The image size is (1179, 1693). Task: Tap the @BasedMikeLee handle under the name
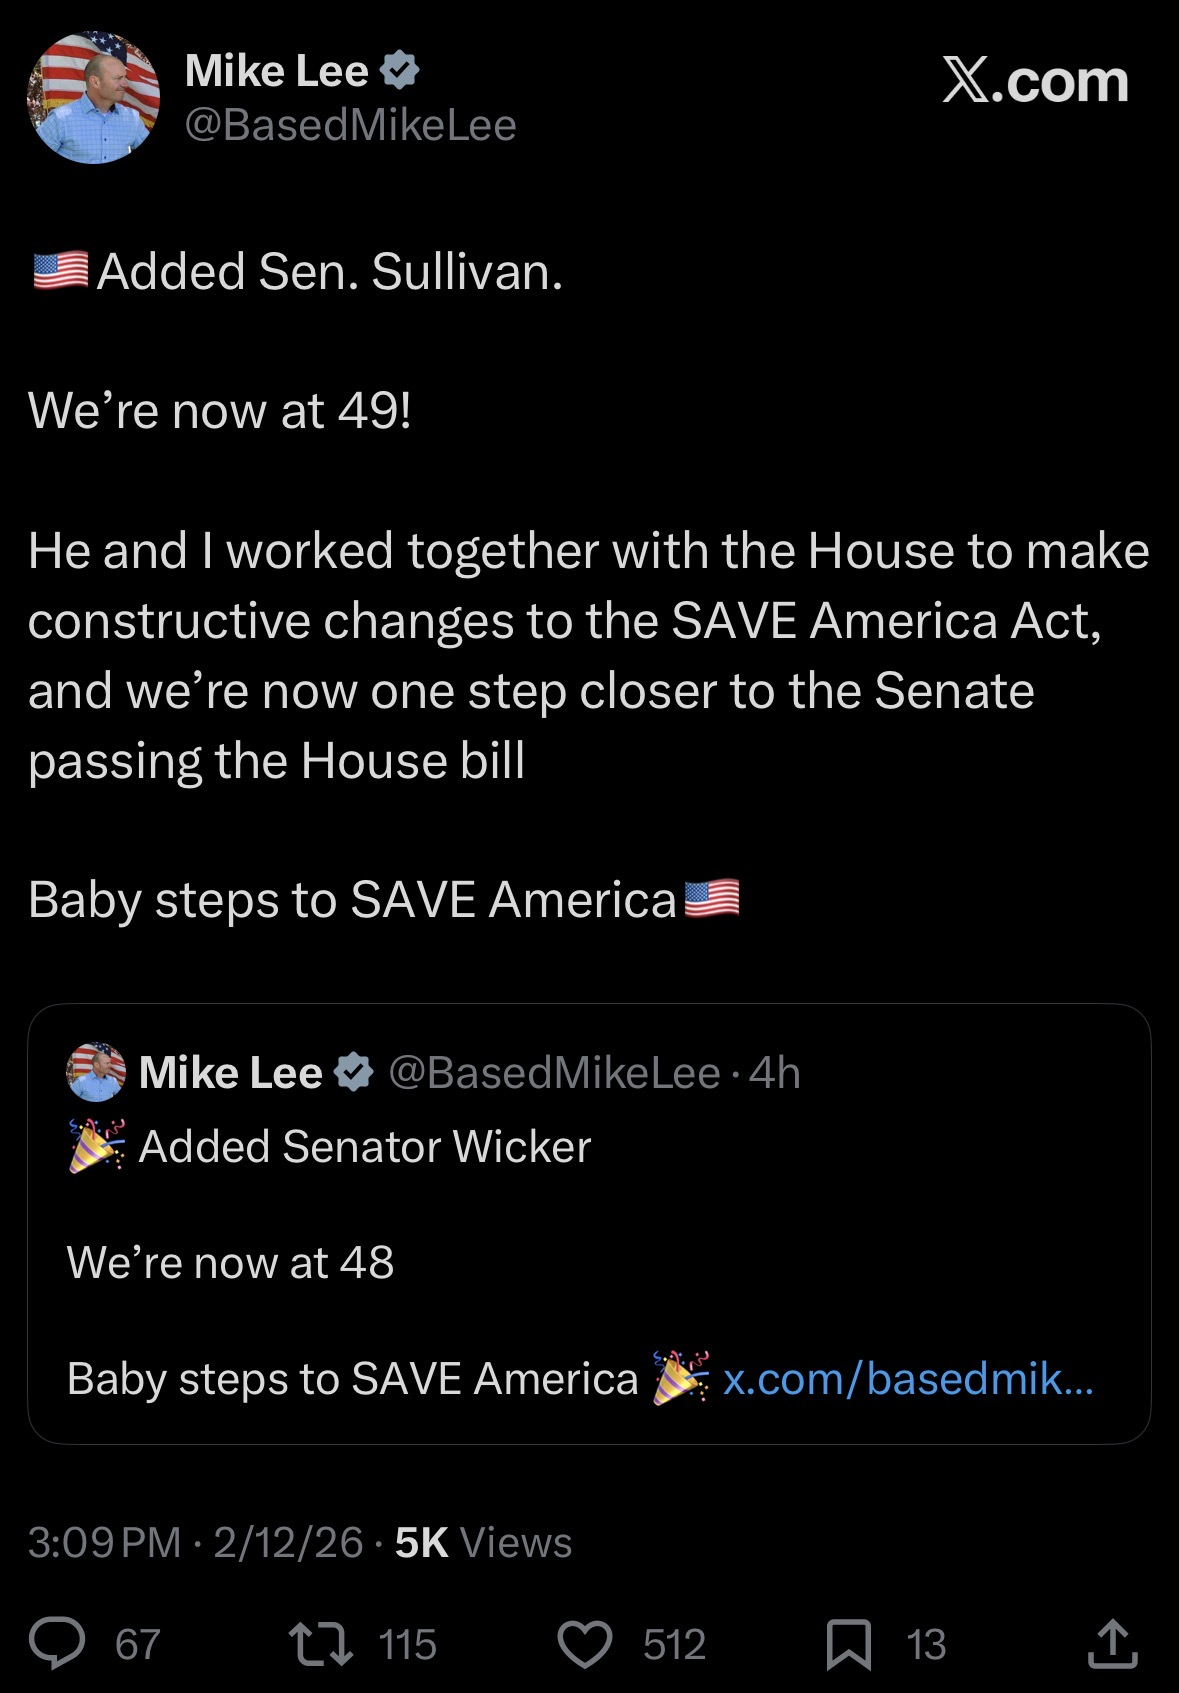point(350,125)
